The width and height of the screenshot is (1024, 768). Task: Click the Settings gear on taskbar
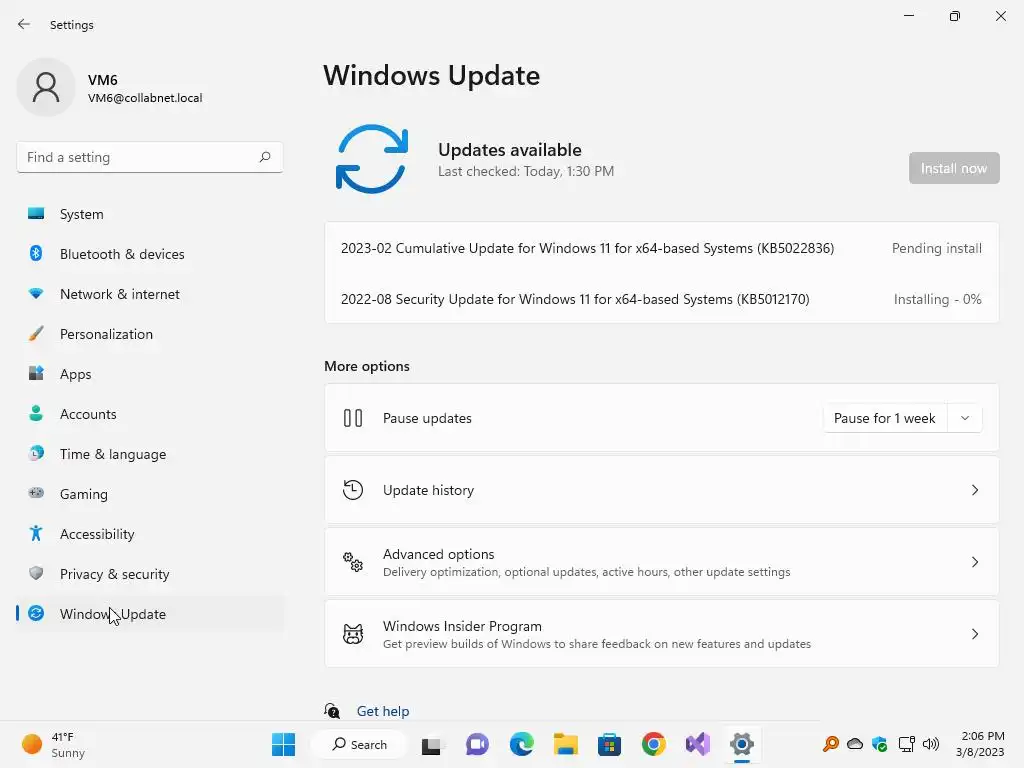(x=742, y=744)
